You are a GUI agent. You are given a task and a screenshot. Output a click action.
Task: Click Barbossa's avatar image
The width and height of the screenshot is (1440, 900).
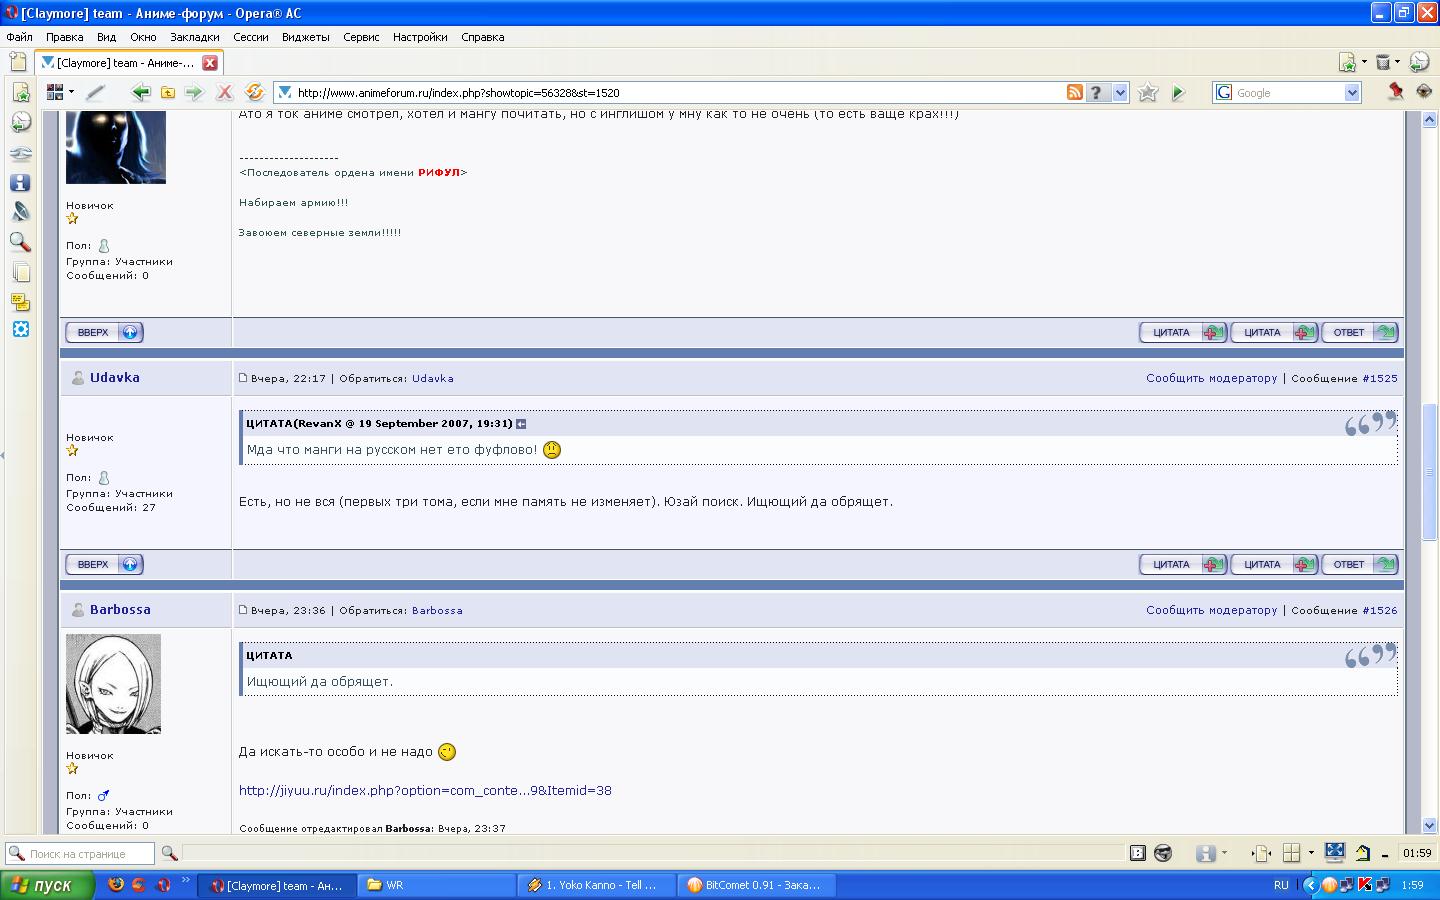[113, 684]
